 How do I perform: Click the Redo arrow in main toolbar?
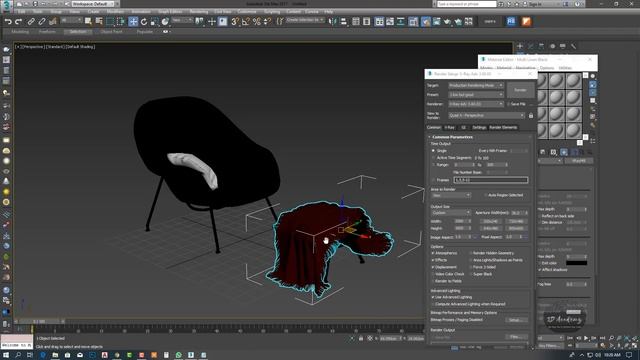click(x=18, y=21)
